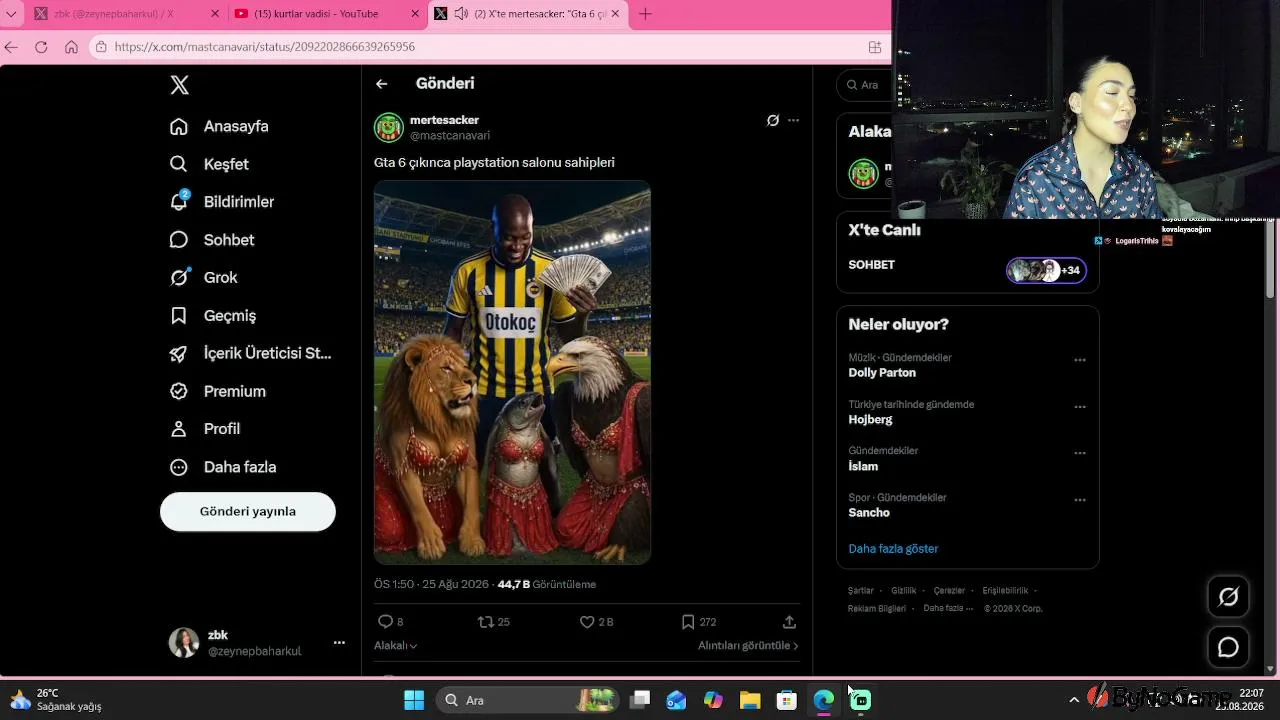The width and height of the screenshot is (1280, 720).
Task: Open the Çerezler footer link
Action: point(950,591)
